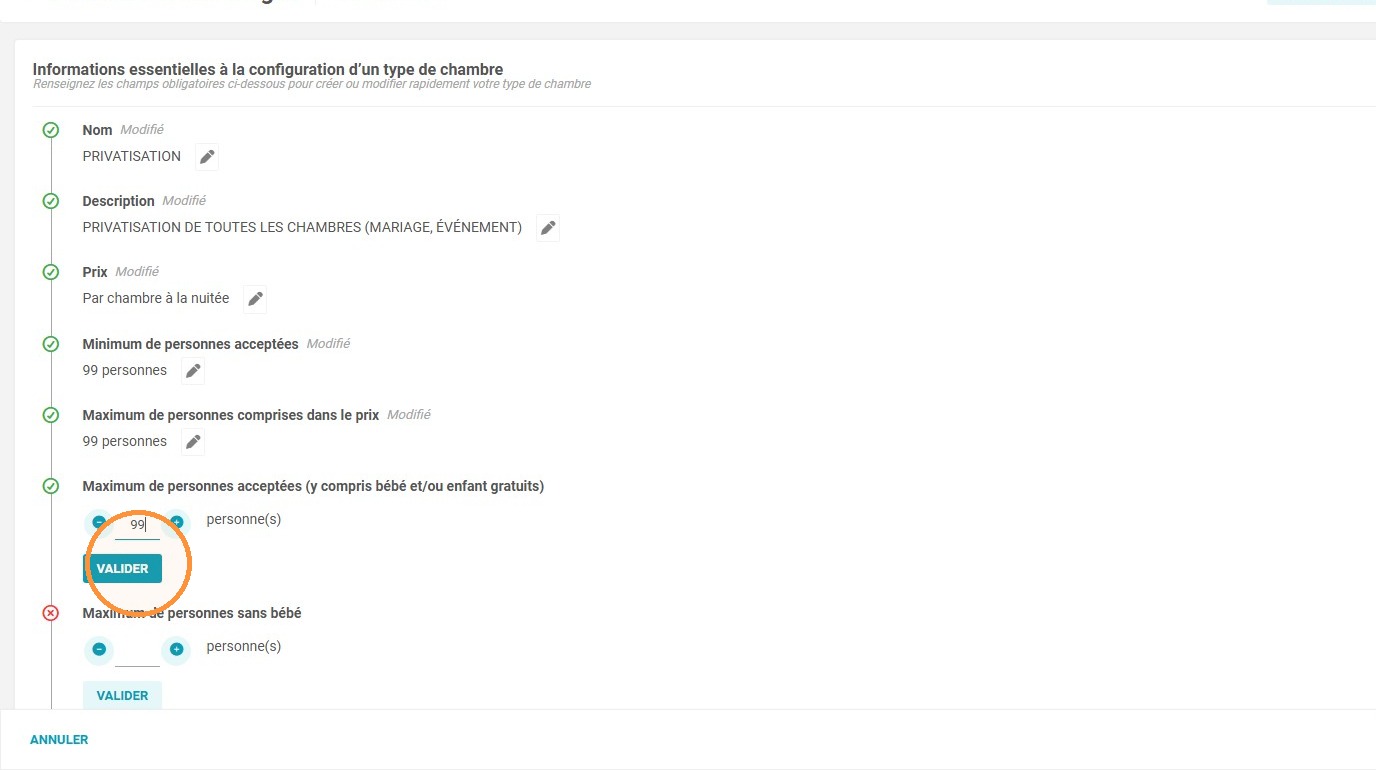The height and width of the screenshot is (770, 1376).
Task: Click green check status beside Description
Action: tap(51, 201)
